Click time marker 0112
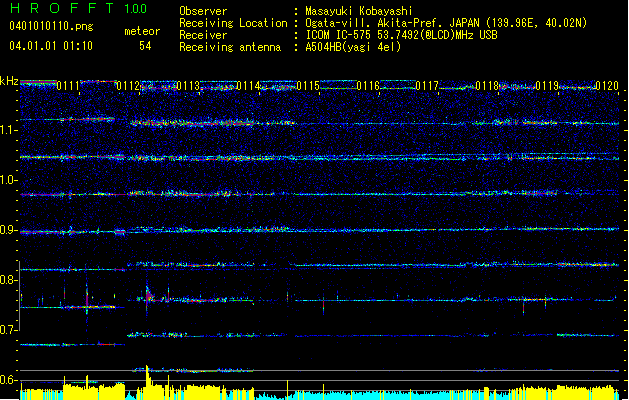Image resolution: width=629 pixels, height=400 pixels. (128, 86)
